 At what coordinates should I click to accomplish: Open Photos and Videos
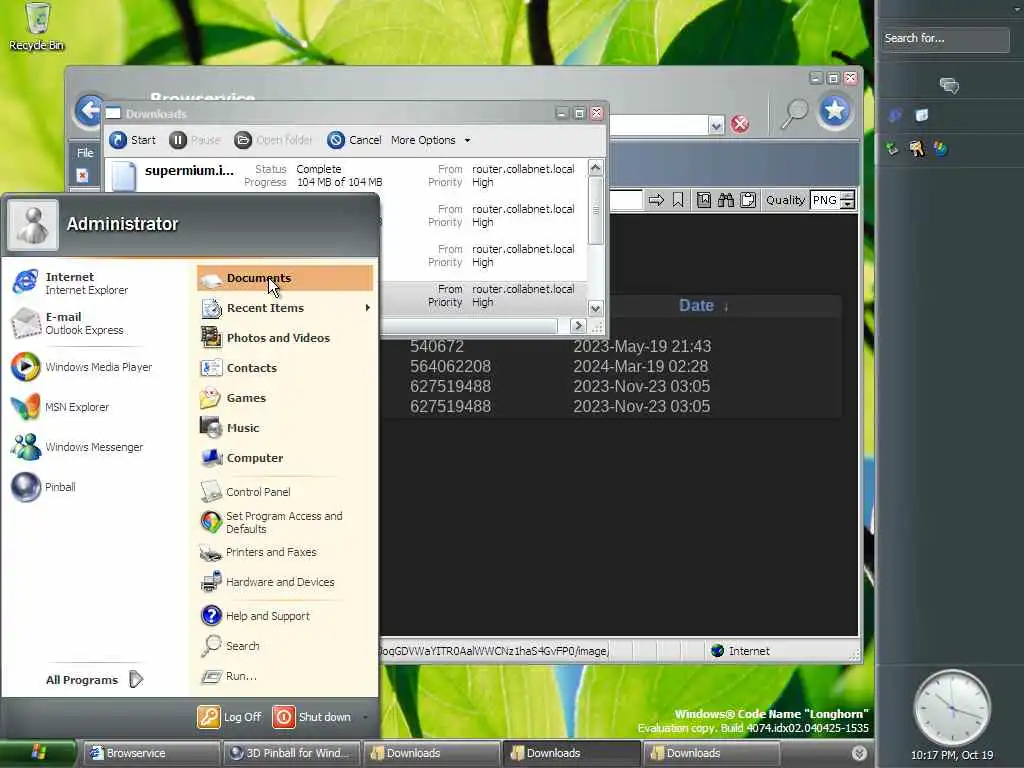285,338
